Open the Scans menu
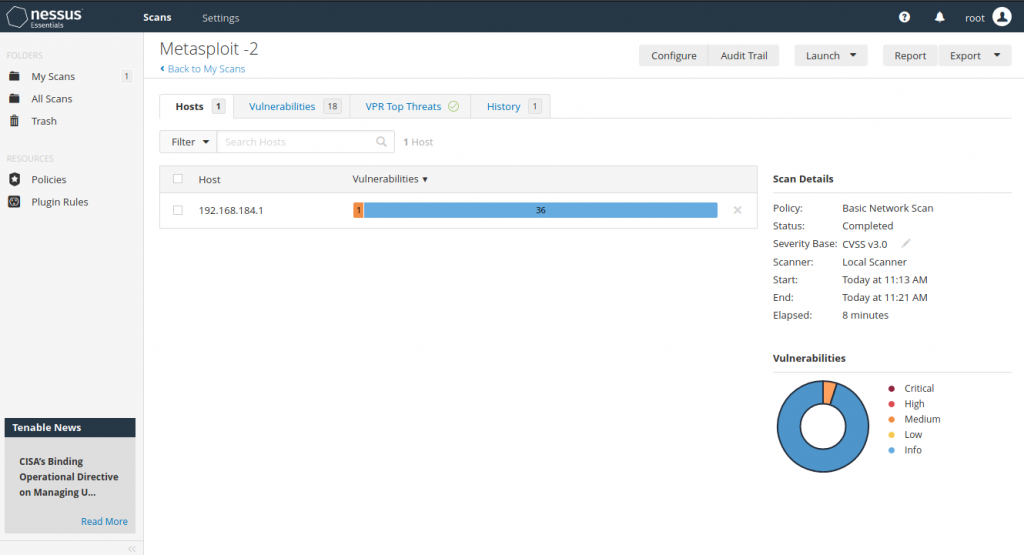Screen dimensions: 1024x555 (x=157, y=18)
